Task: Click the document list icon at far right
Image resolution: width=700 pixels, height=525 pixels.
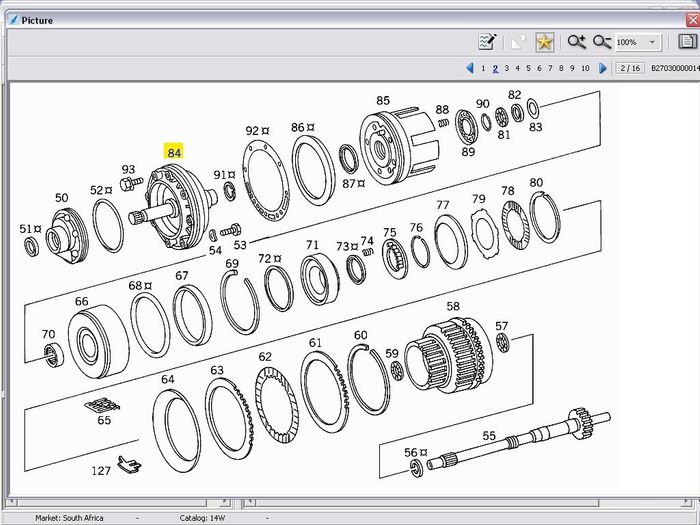Action: (687, 42)
